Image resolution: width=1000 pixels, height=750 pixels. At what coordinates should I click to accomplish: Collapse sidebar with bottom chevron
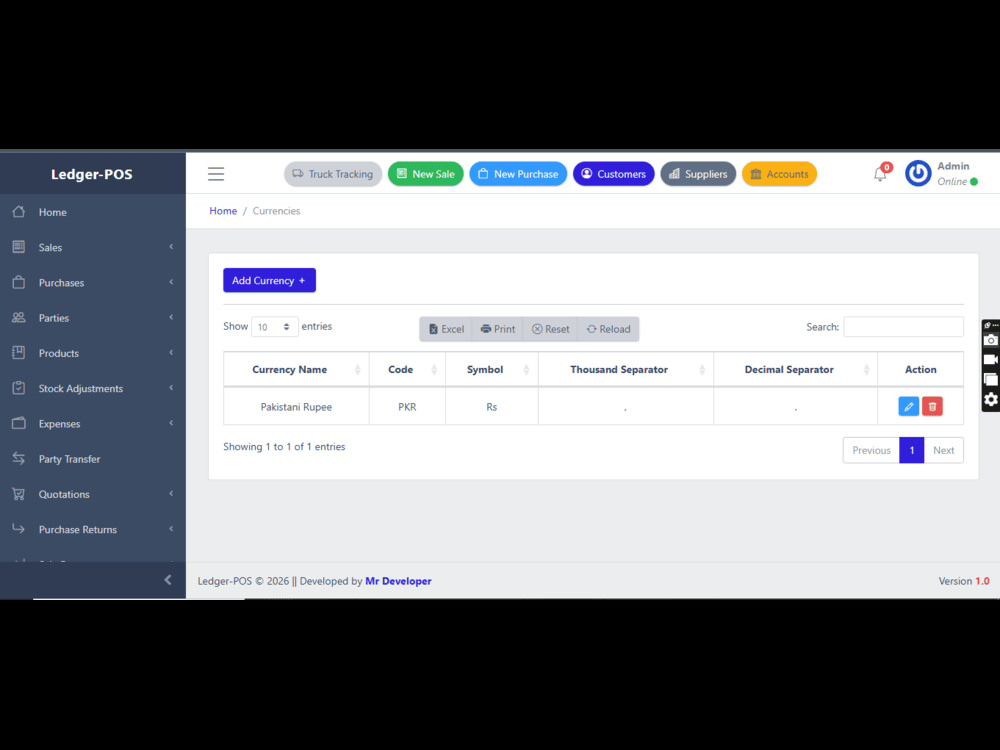coord(168,580)
